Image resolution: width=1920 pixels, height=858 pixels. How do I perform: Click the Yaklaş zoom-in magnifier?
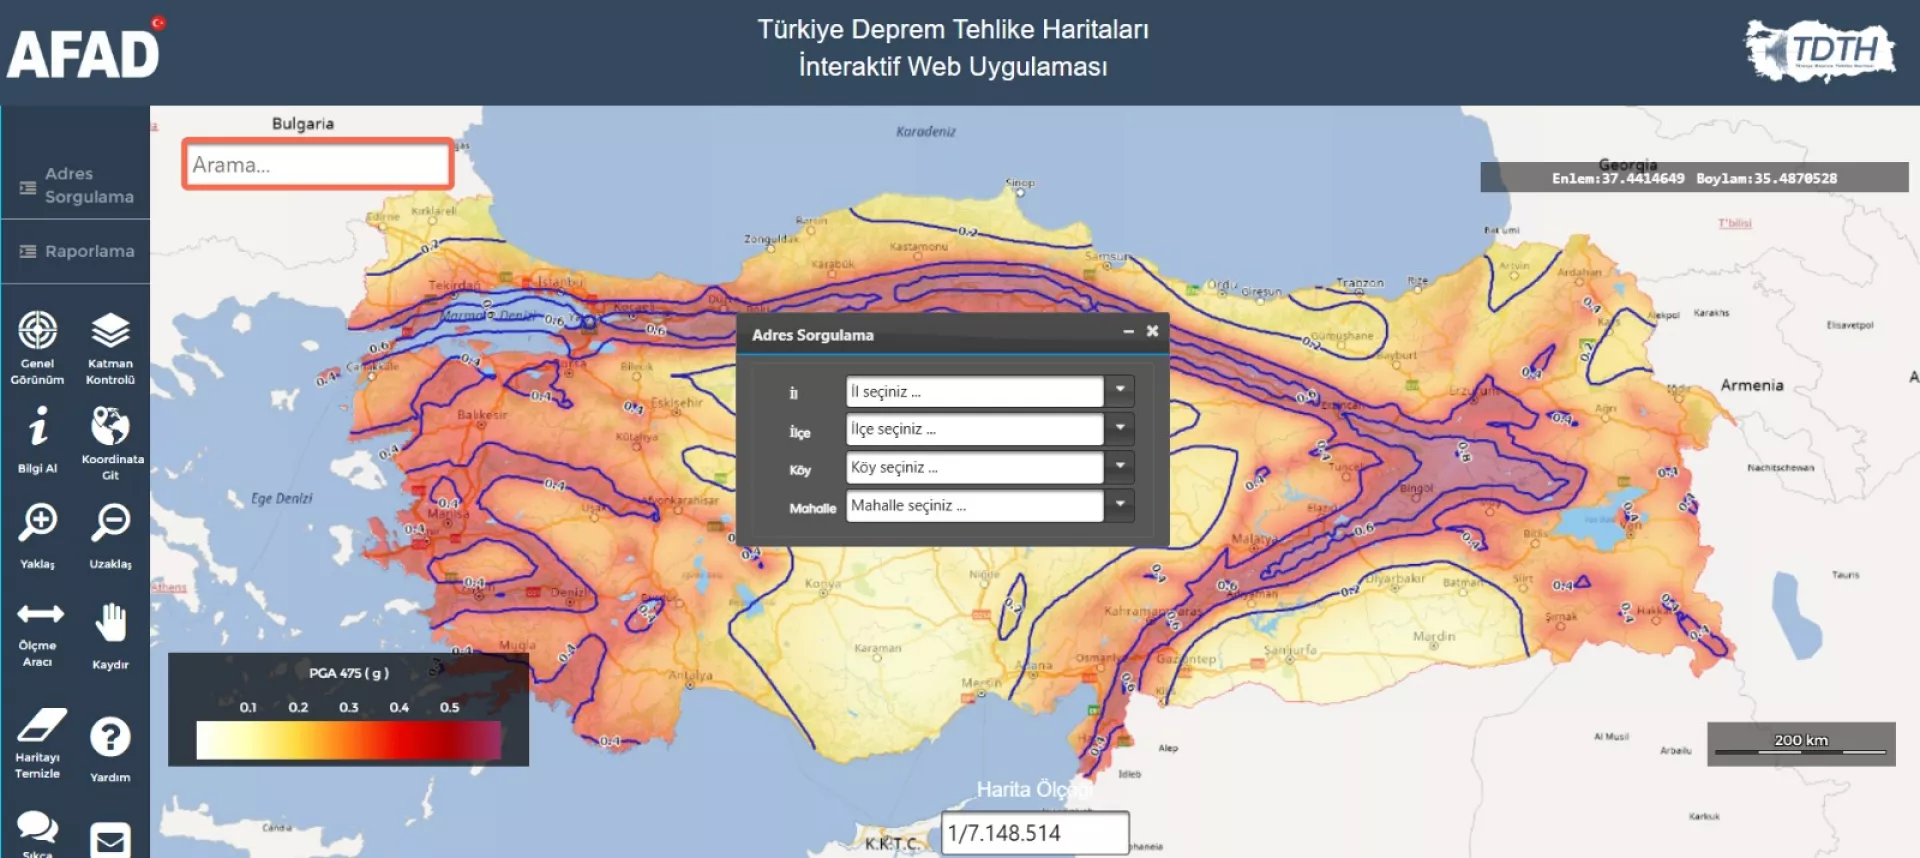pyautogui.click(x=38, y=522)
